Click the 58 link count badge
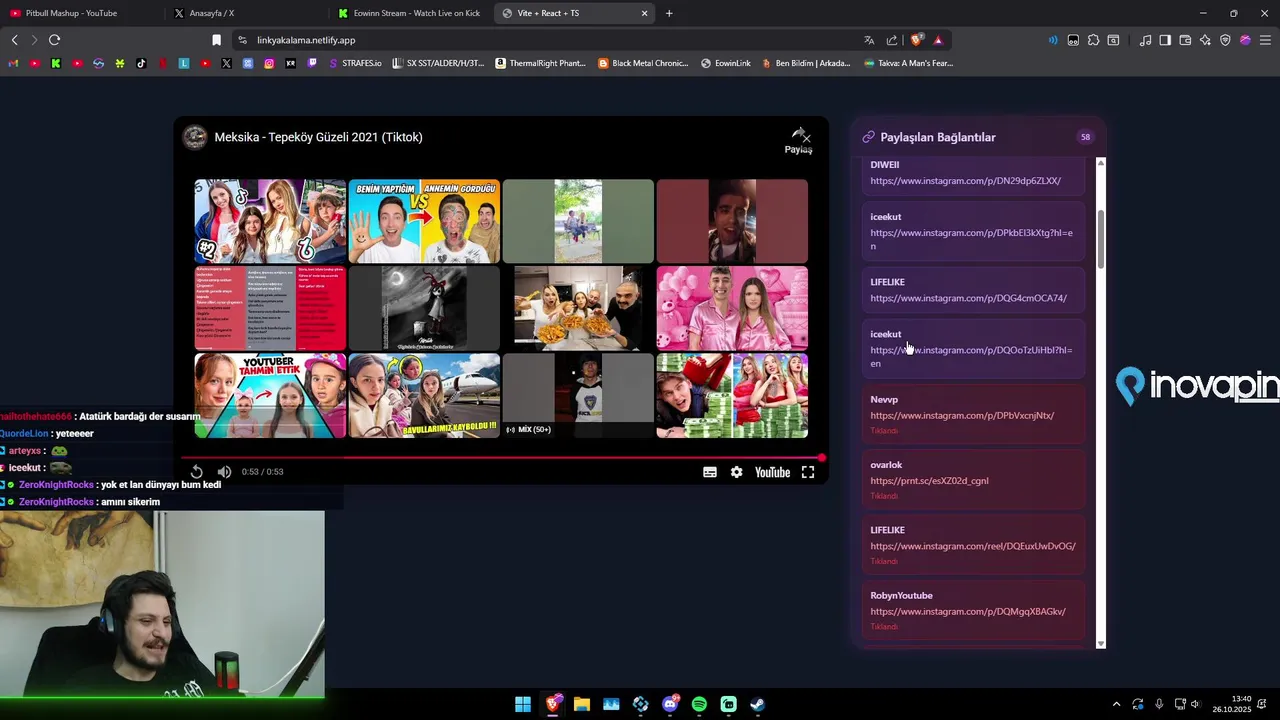The width and height of the screenshot is (1280, 720). point(1085,137)
